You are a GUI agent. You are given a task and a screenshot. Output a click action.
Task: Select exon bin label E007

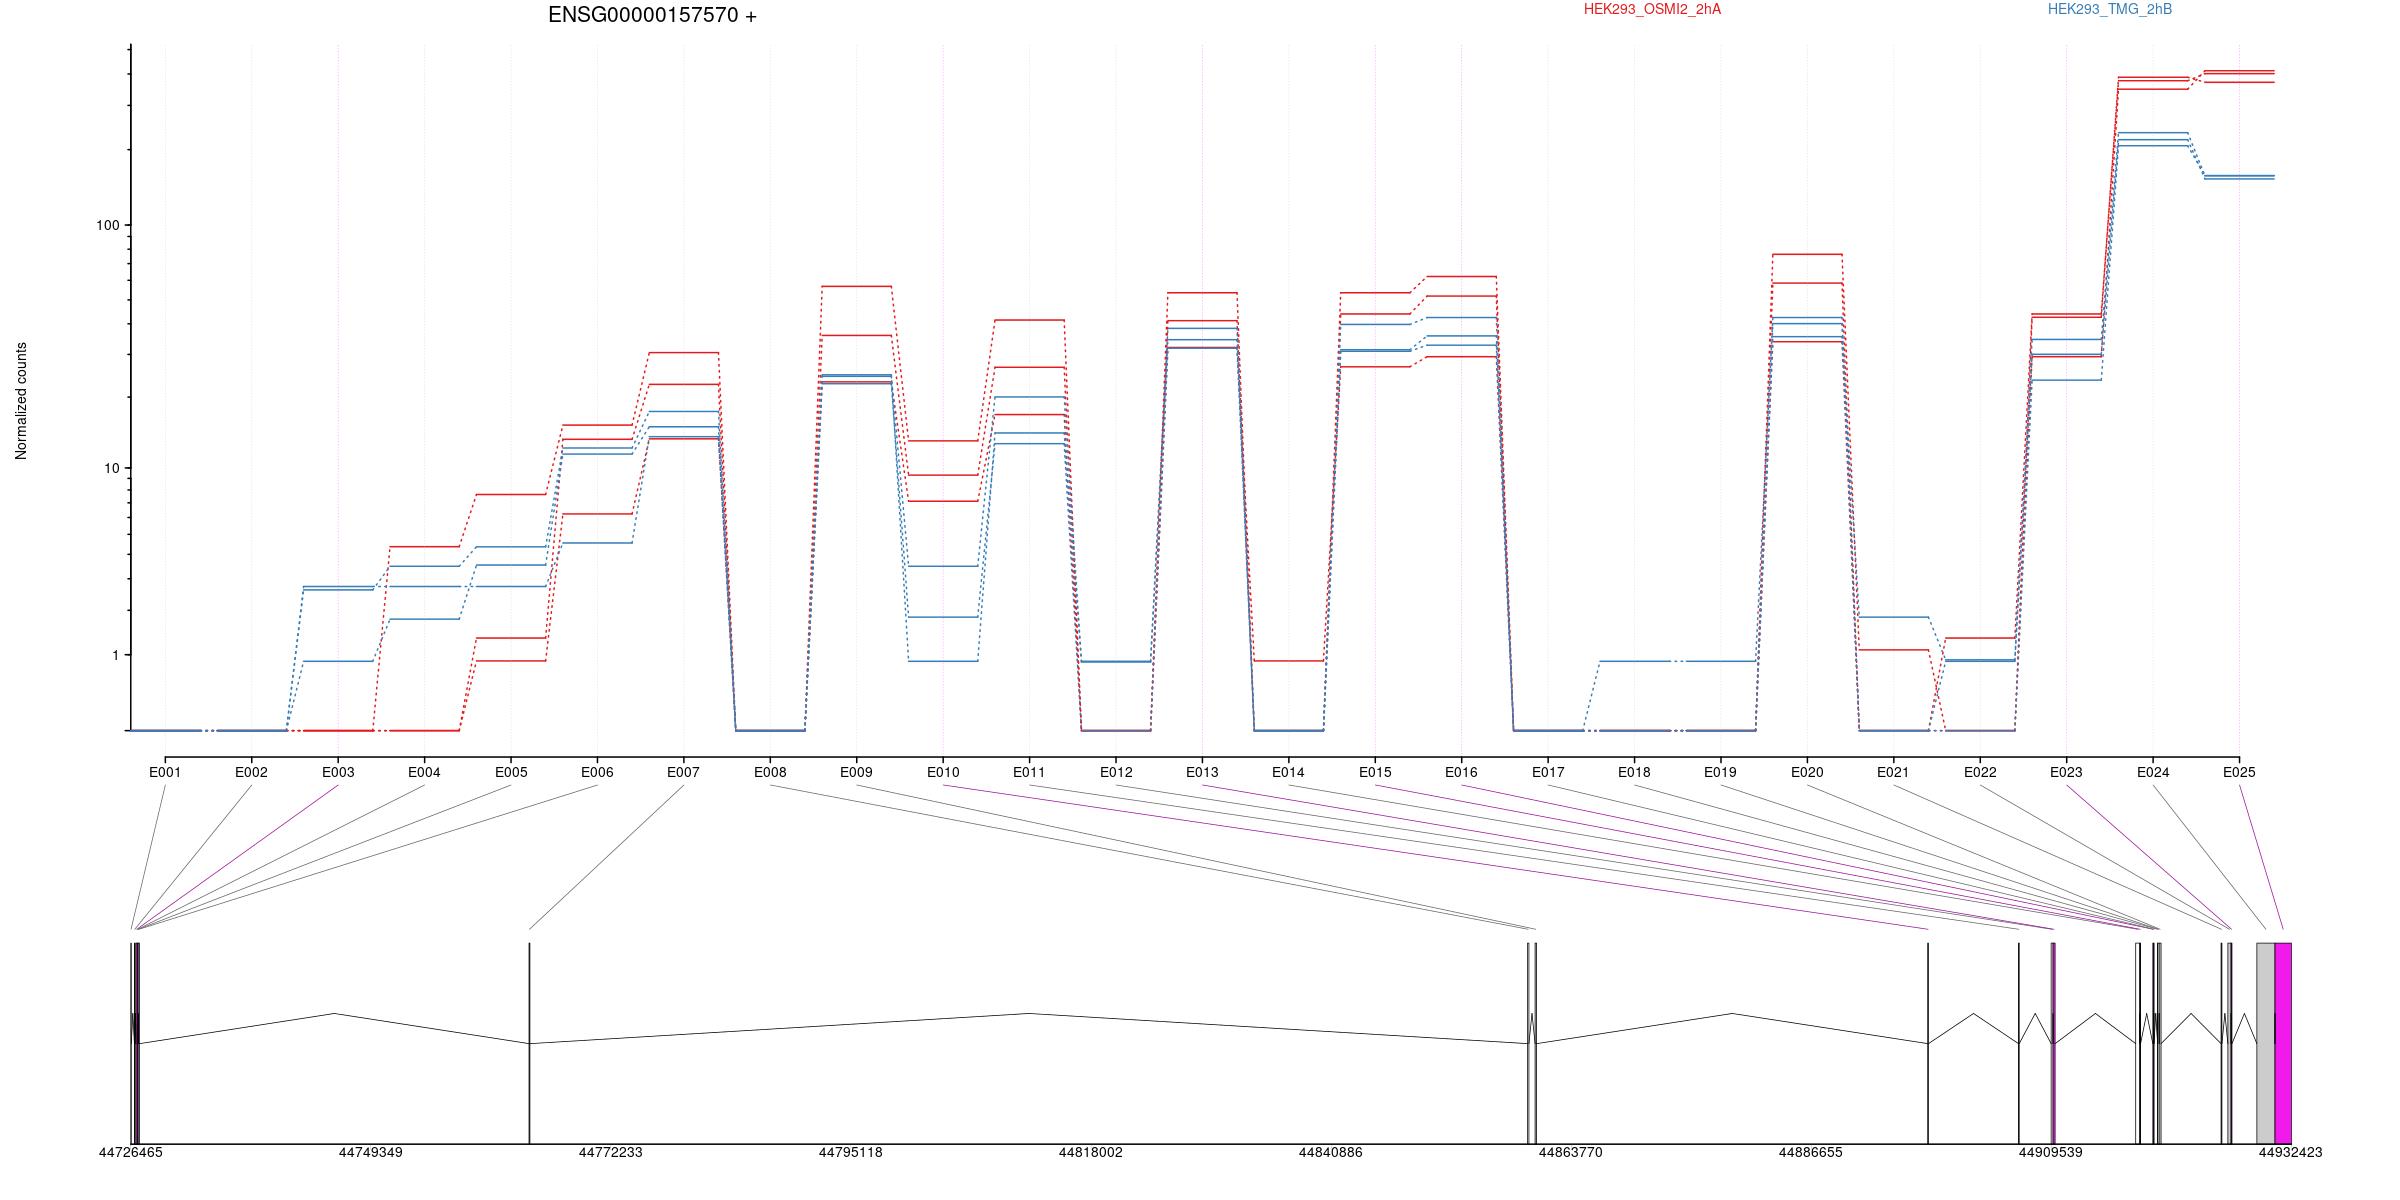[x=684, y=772]
